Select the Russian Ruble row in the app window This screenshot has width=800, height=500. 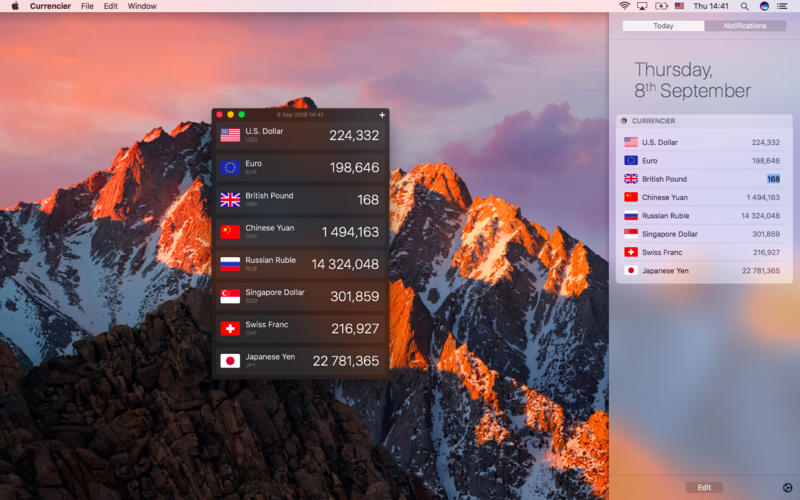click(300, 264)
